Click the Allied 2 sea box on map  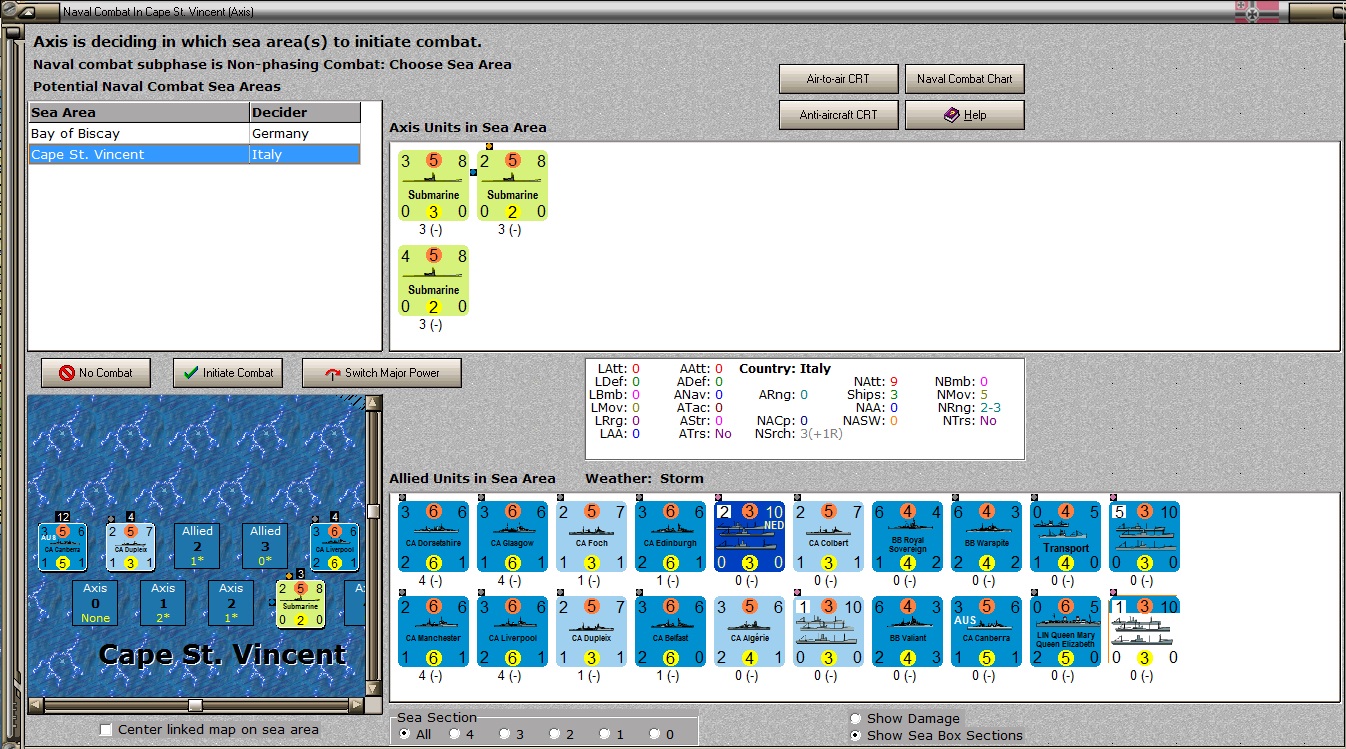(x=197, y=546)
